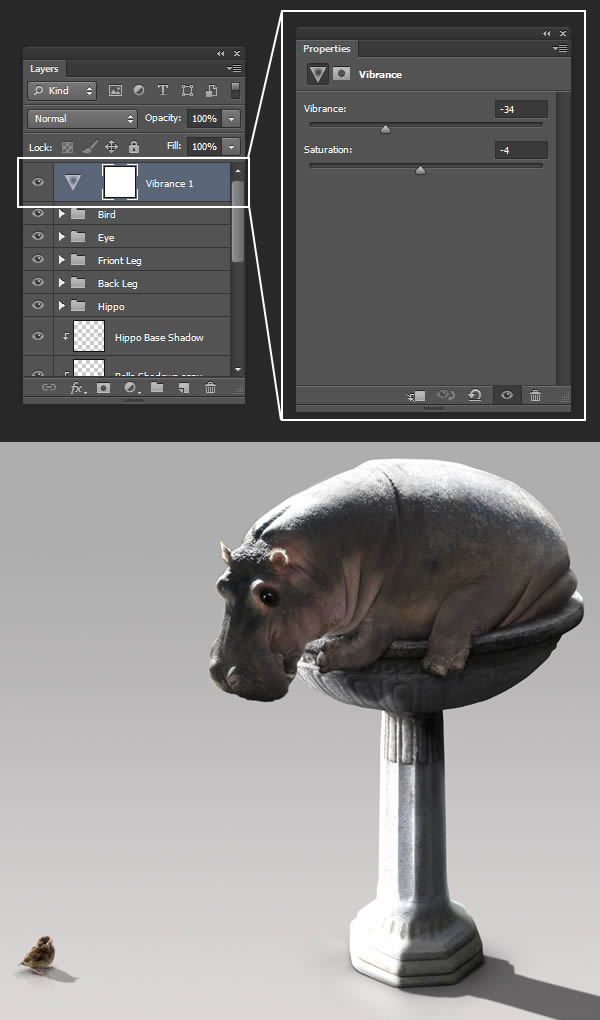Expand the Front Leg group
This screenshot has height=1020, width=600.
(62, 260)
